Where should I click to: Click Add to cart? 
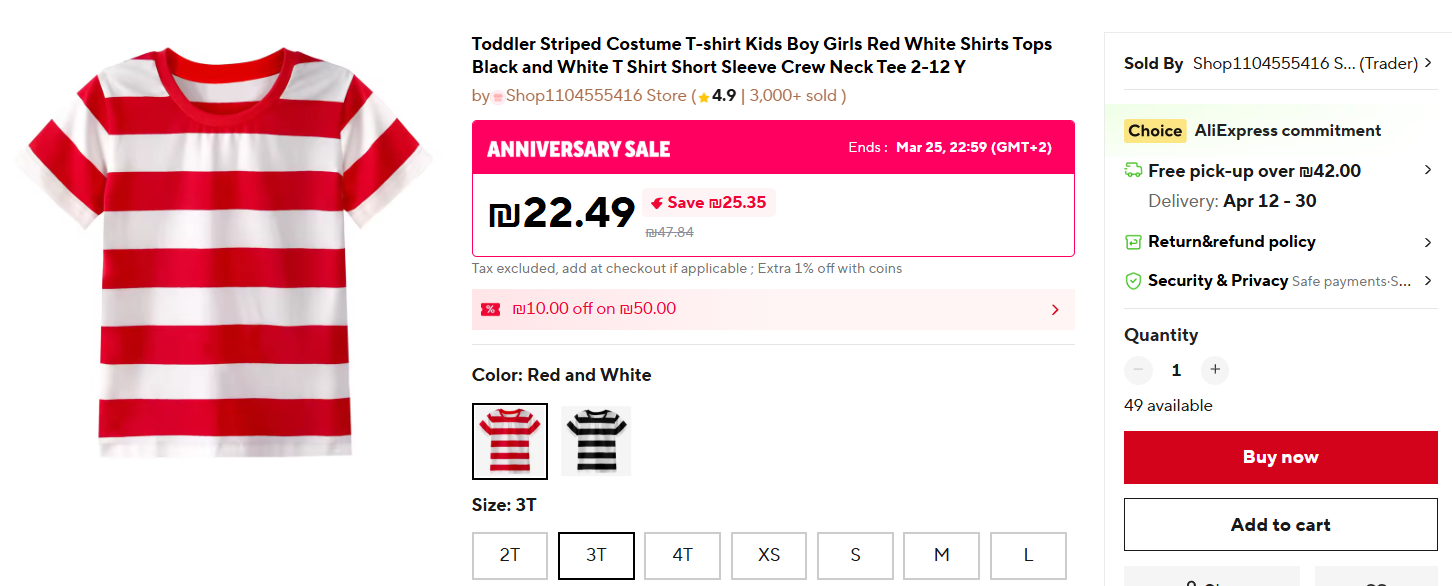1280,525
